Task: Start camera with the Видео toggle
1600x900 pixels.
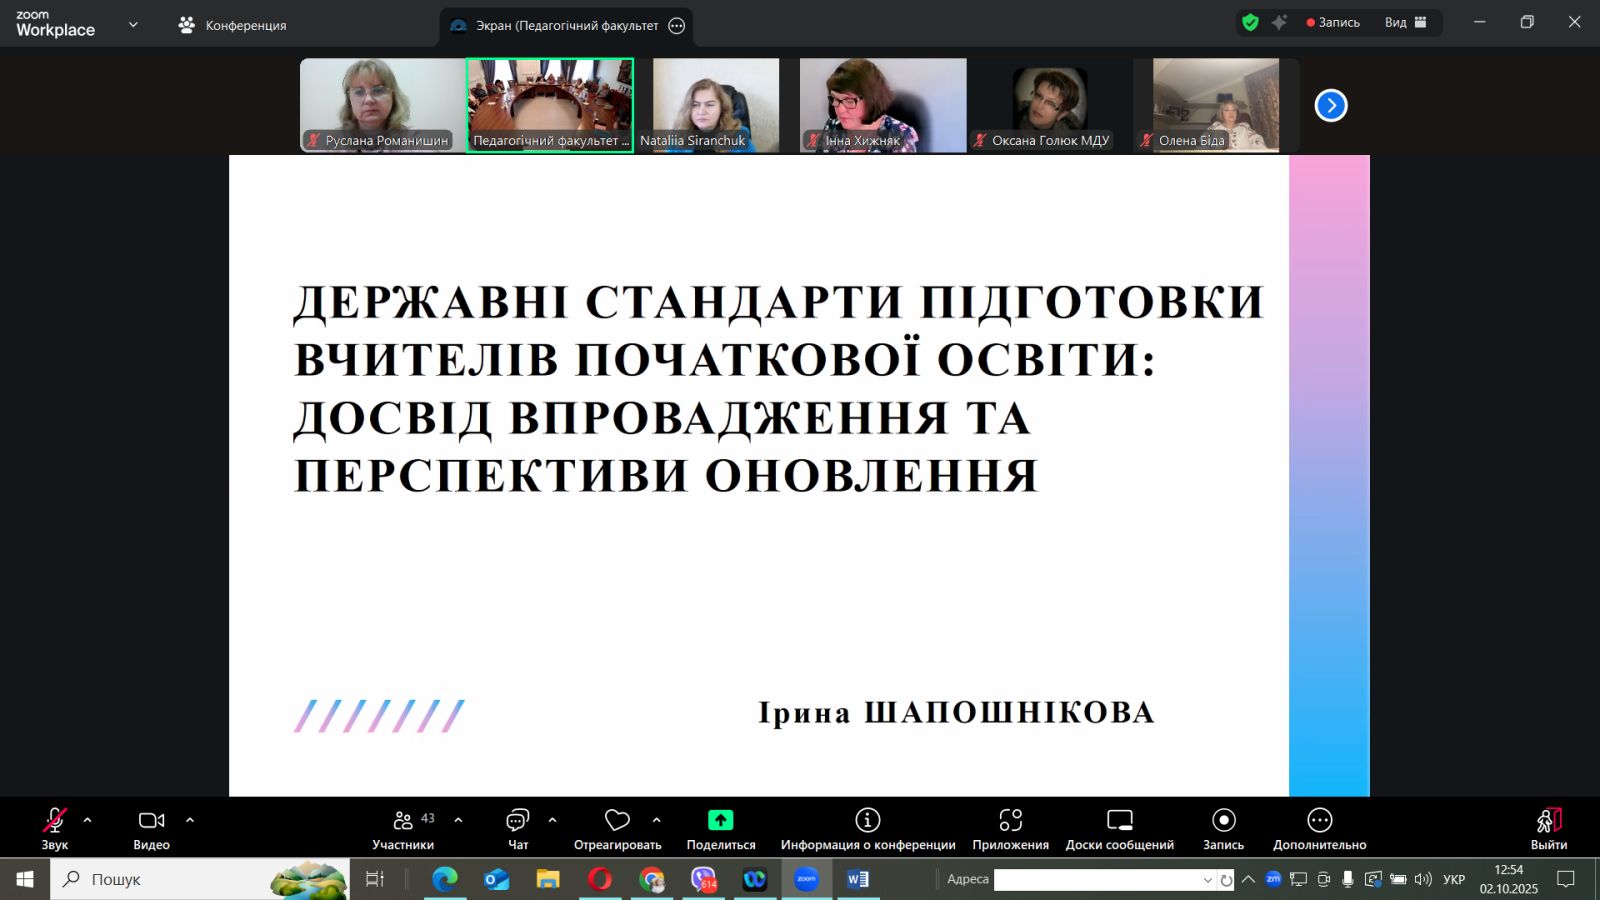Action: (x=149, y=820)
